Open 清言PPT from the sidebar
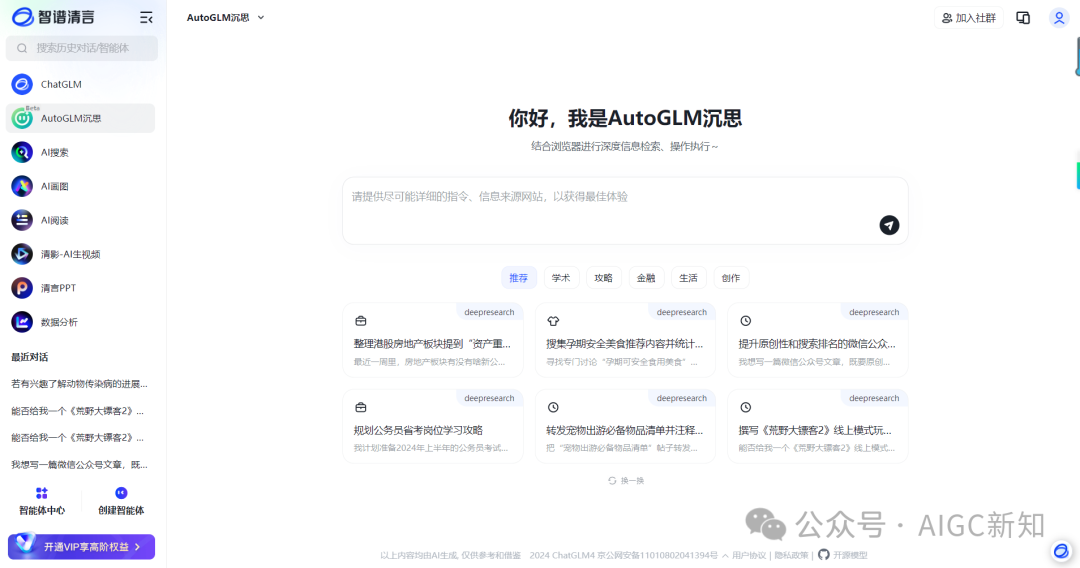The width and height of the screenshot is (1080, 568). click(x=81, y=288)
